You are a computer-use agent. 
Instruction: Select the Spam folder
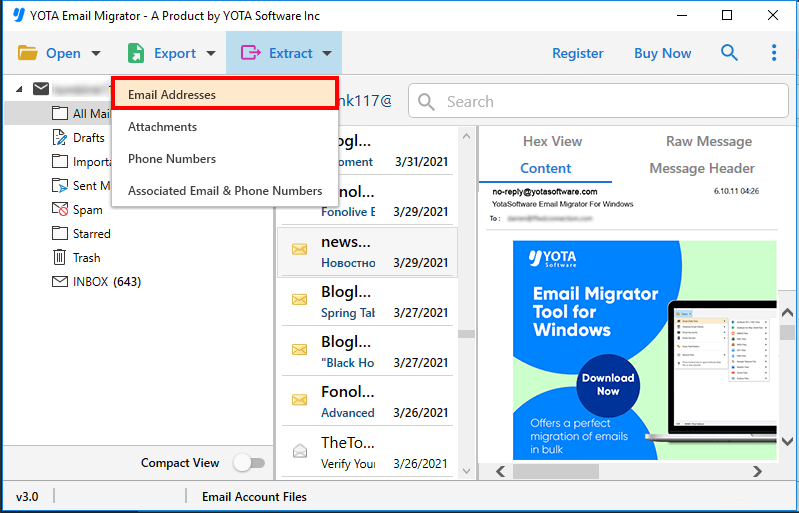88,210
